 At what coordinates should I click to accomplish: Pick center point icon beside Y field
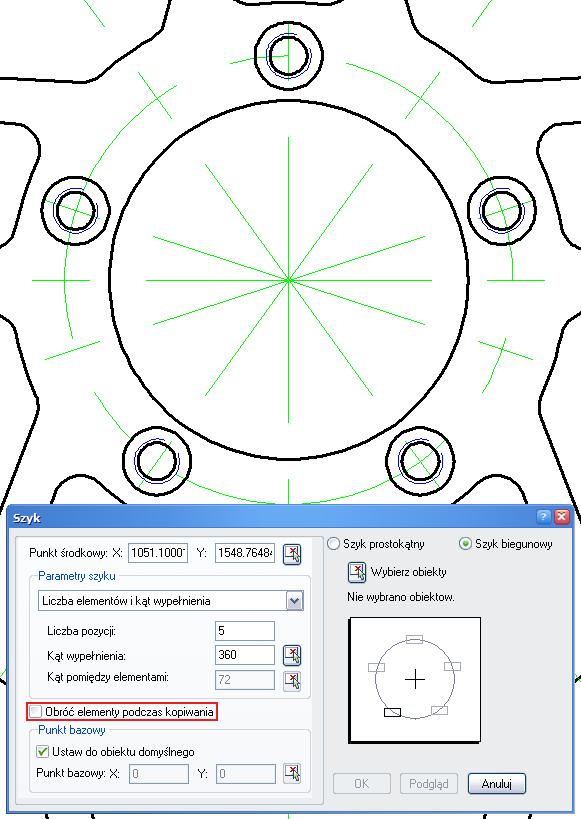coord(292,554)
